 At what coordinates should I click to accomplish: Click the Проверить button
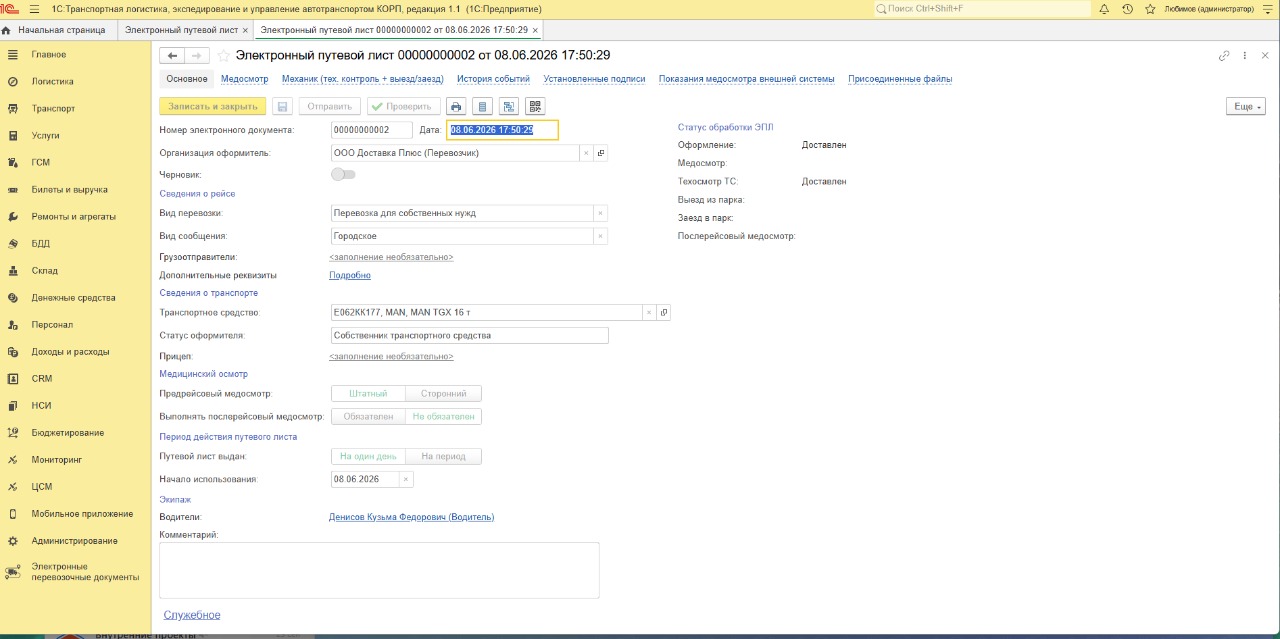[x=404, y=106]
